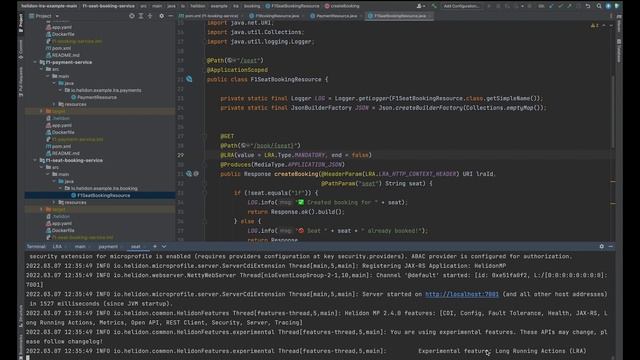Open the Pull Requests tool window stripe button
This screenshot has height=360, width=640.
tap(21, 82)
